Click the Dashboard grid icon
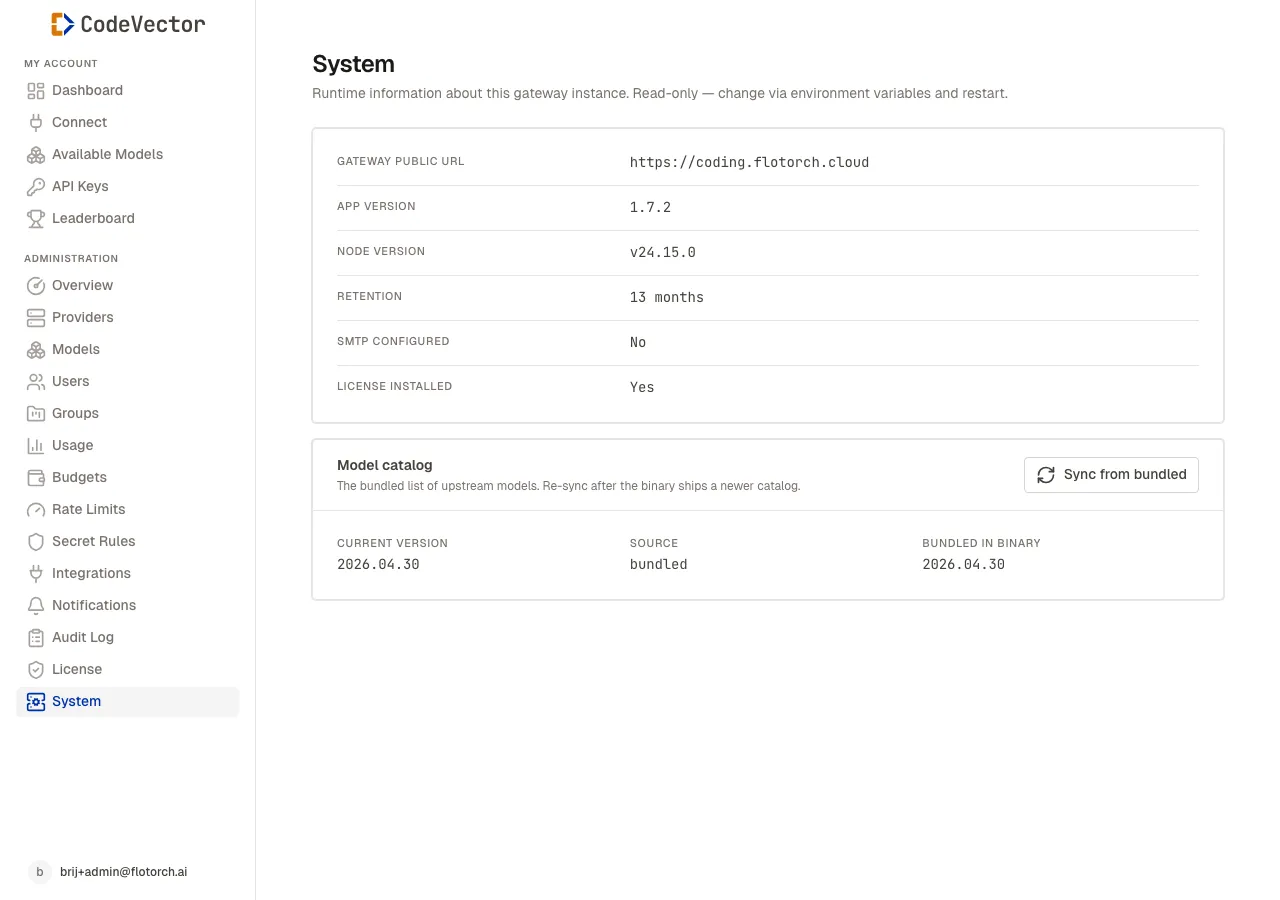Viewport: 1280px width, 900px height. pos(36,91)
